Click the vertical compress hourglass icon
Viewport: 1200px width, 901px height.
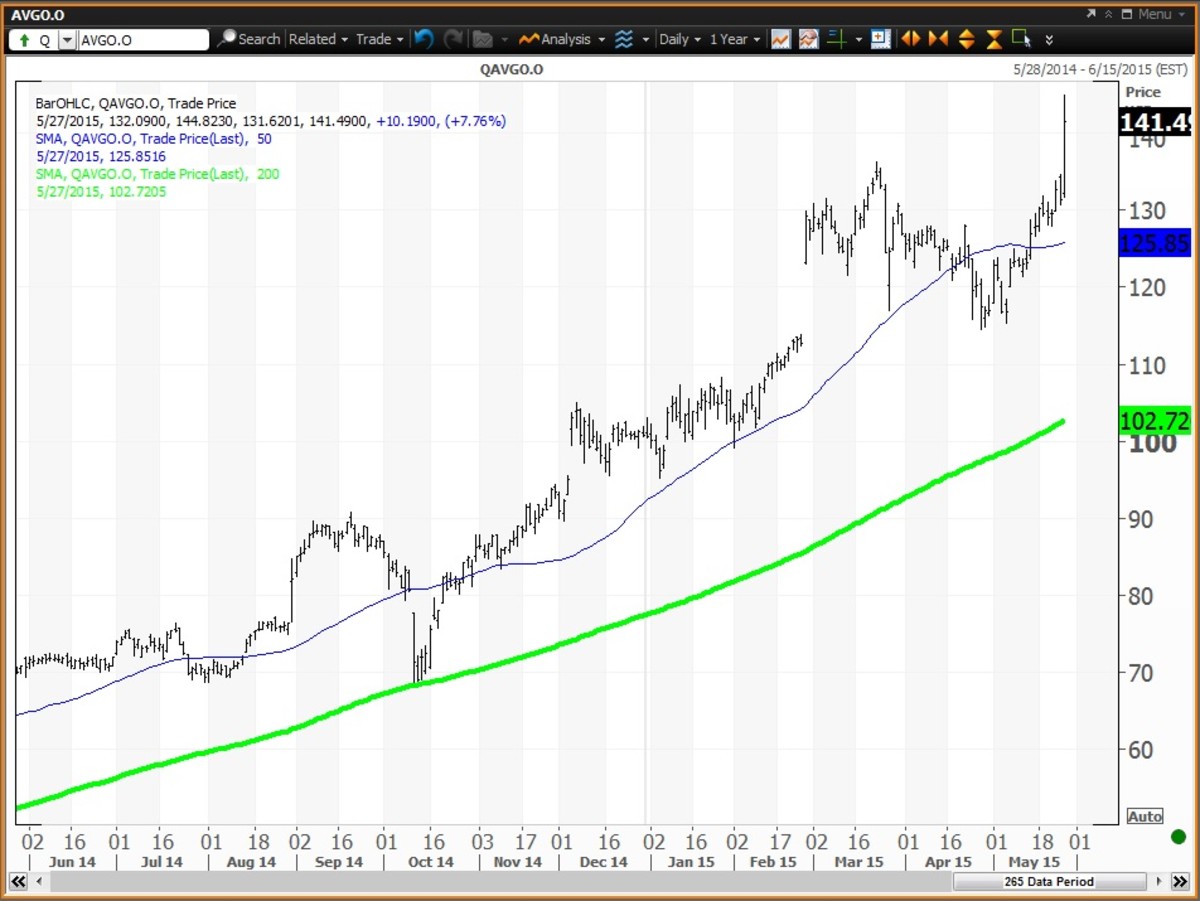coord(994,39)
